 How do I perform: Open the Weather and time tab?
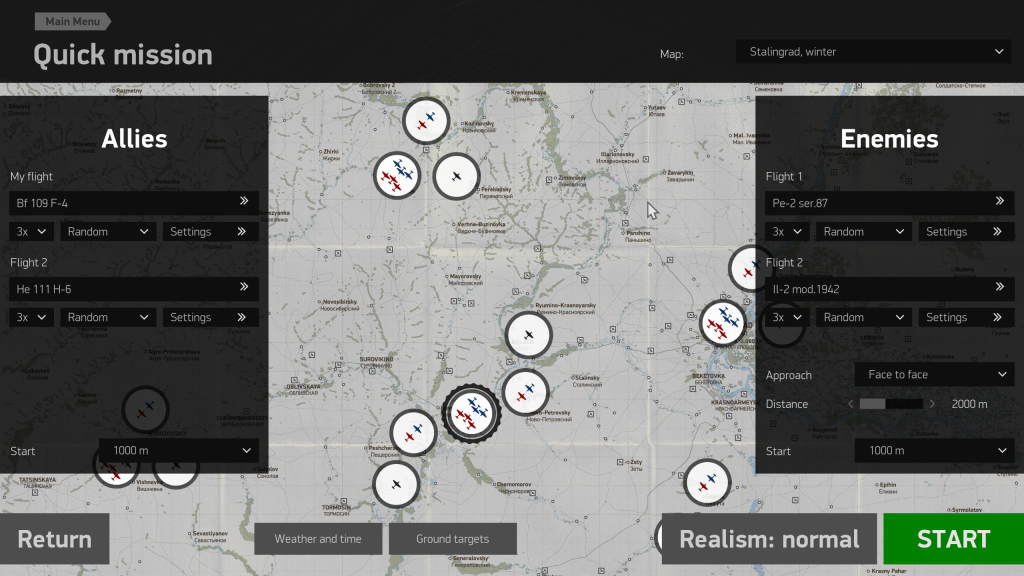[318, 539]
